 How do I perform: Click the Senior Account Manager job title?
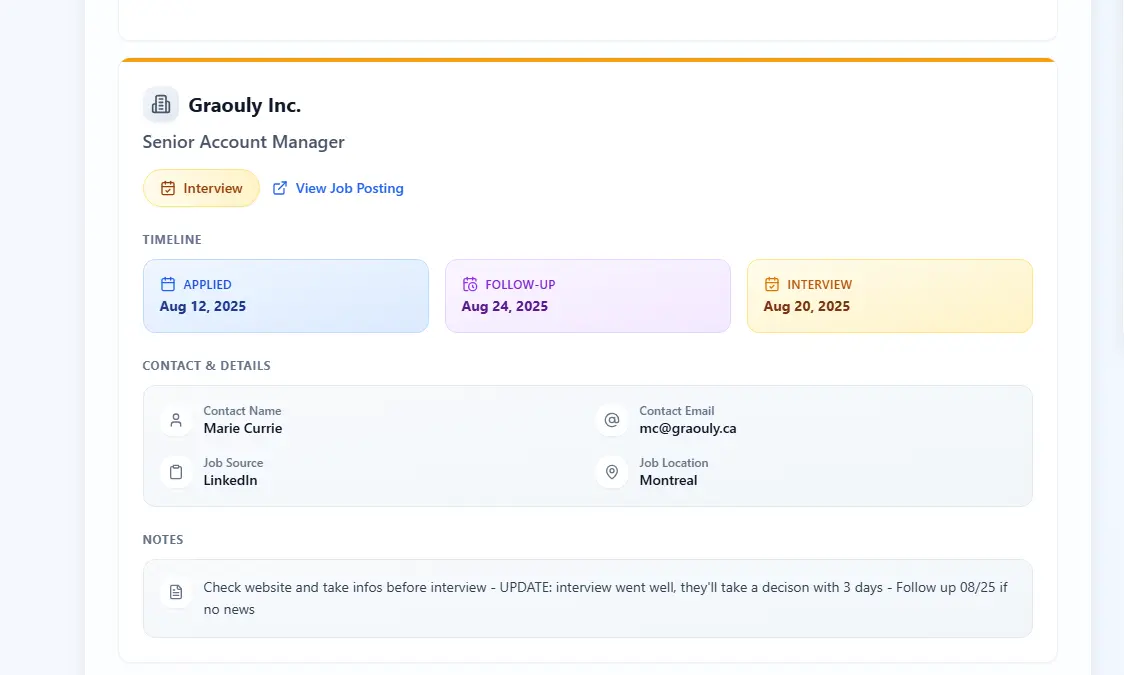(244, 142)
